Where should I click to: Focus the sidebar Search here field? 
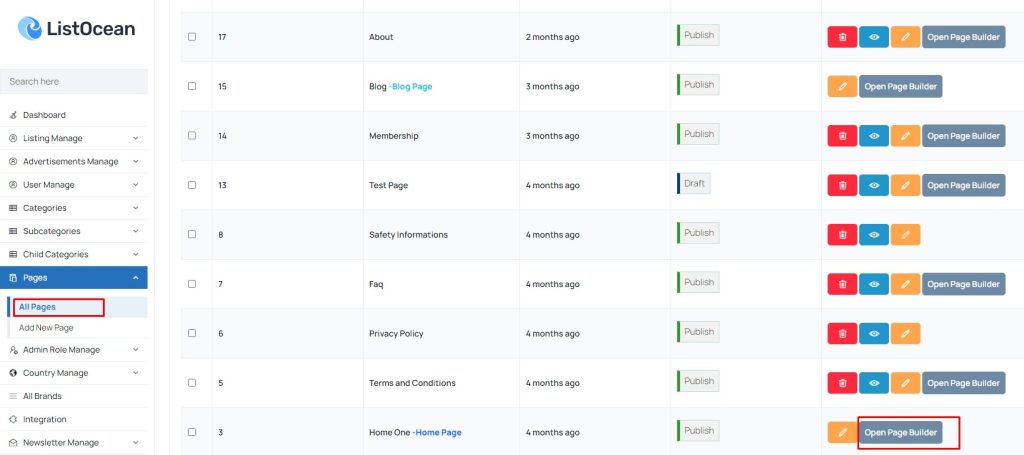(x=74, y=82)
